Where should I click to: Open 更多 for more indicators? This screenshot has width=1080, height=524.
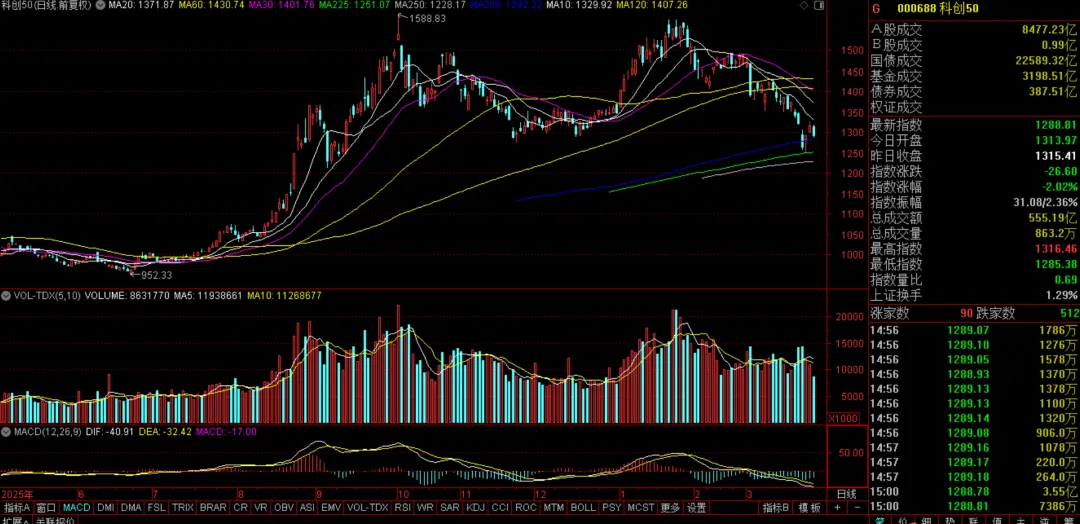(x=670, y=507)
